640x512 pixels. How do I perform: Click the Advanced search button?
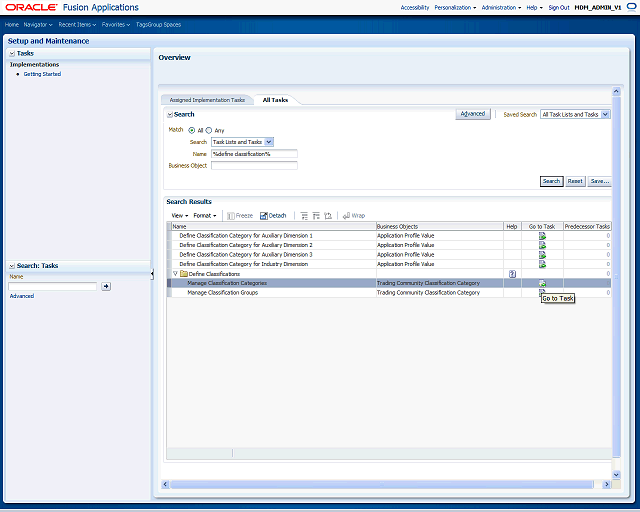click(473, 114)
